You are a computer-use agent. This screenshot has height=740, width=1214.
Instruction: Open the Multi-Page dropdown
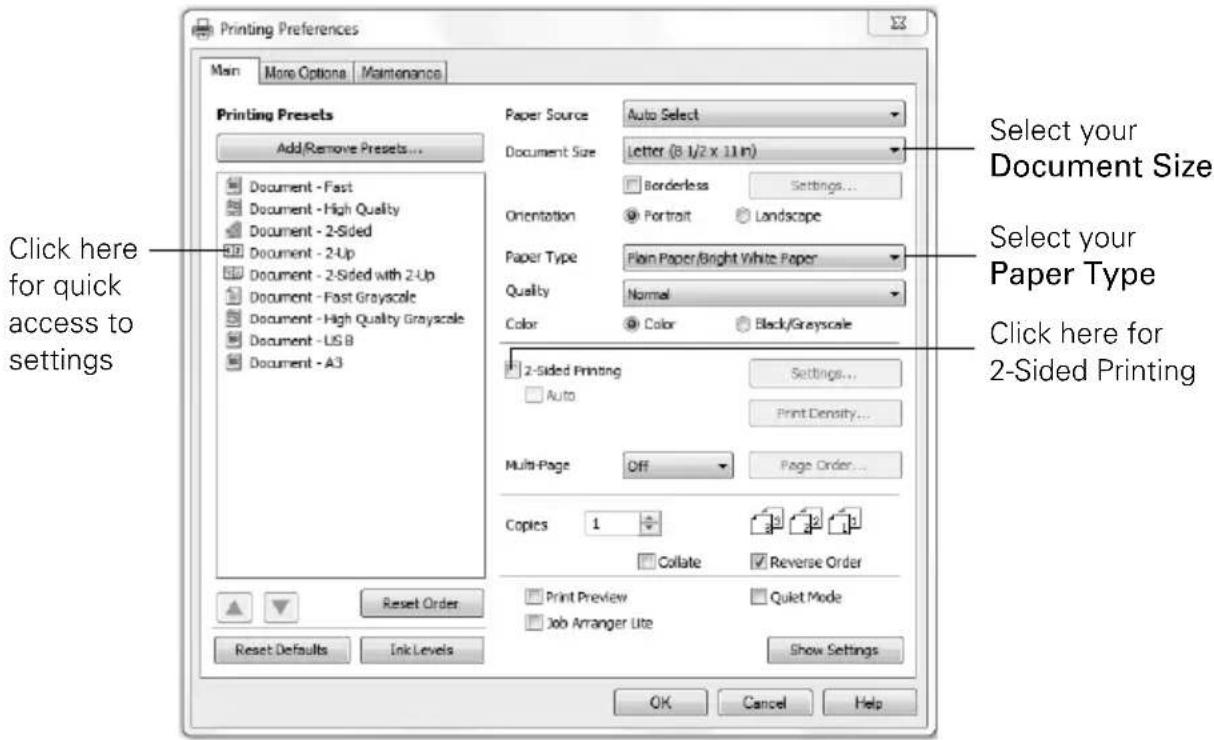[x=677, y=466]
